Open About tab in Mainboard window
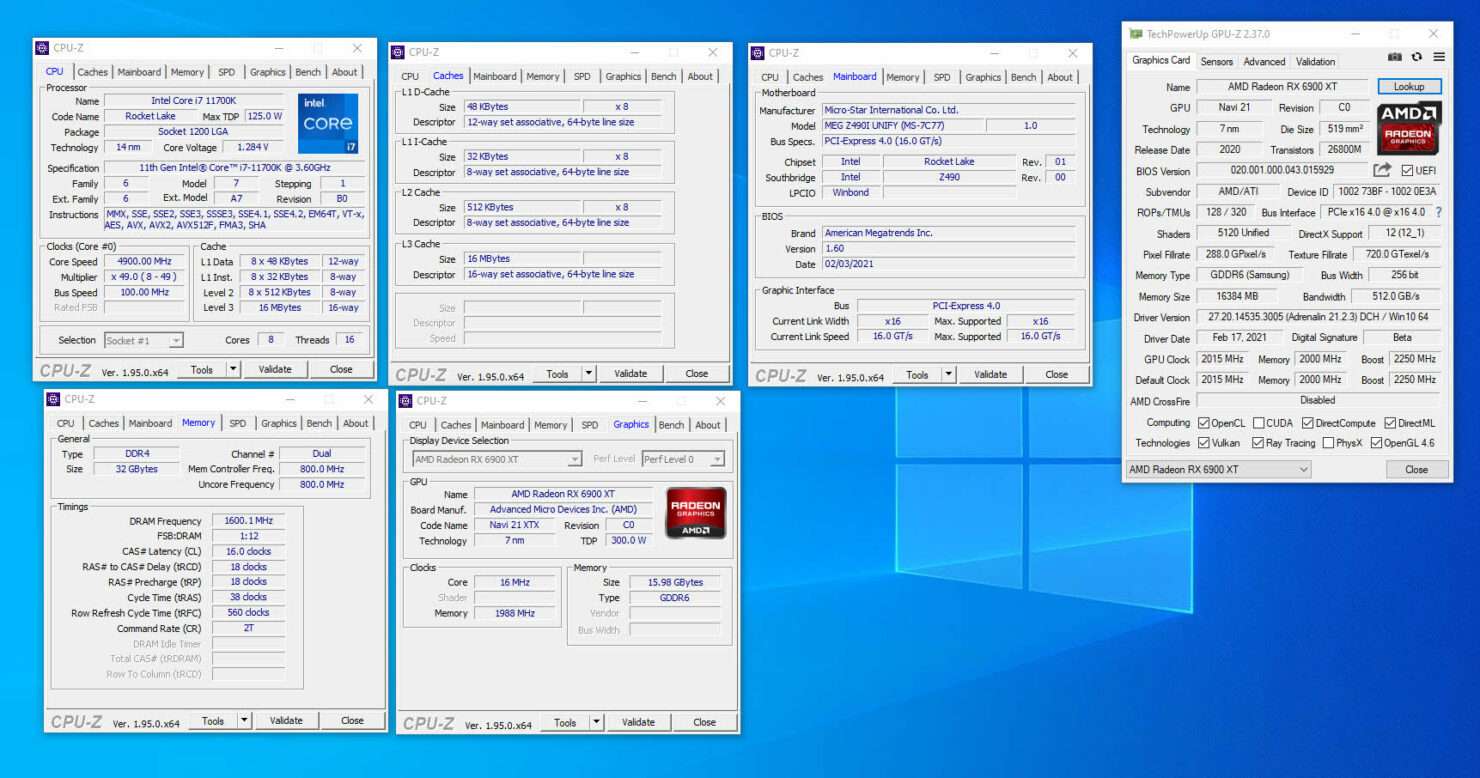This screenshot has width=1480, height=778. point(1060,77)
